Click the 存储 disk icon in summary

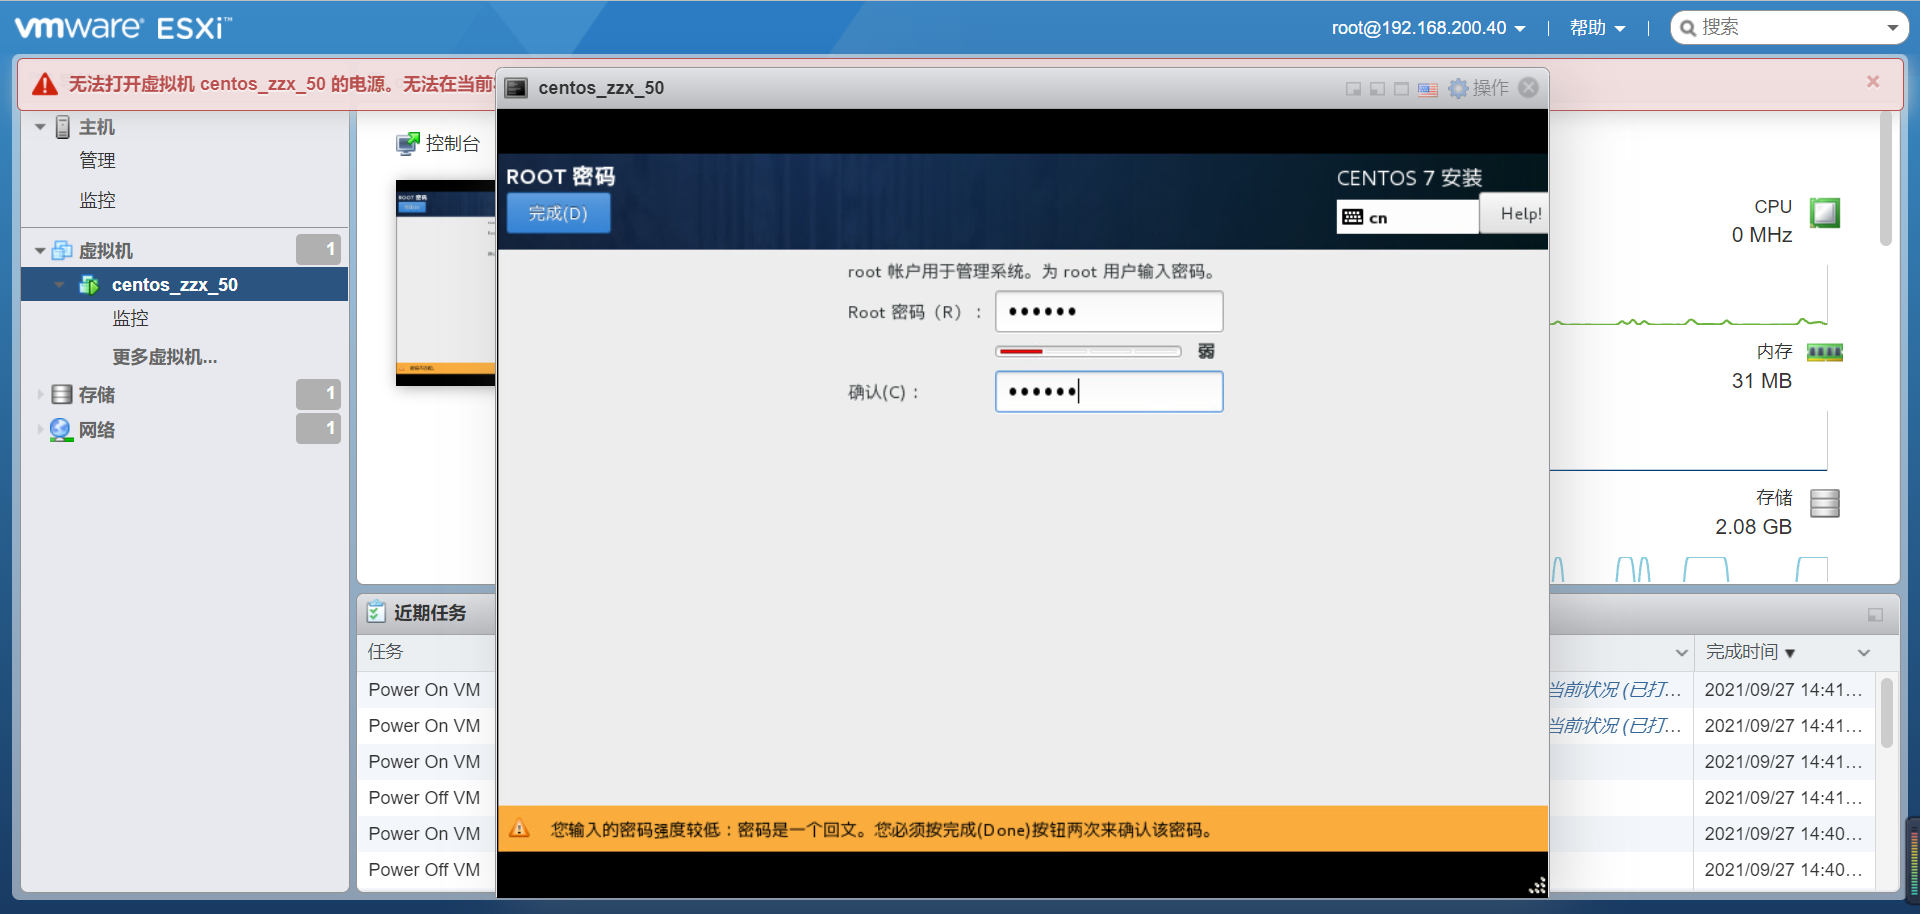tap(1825, 503)
